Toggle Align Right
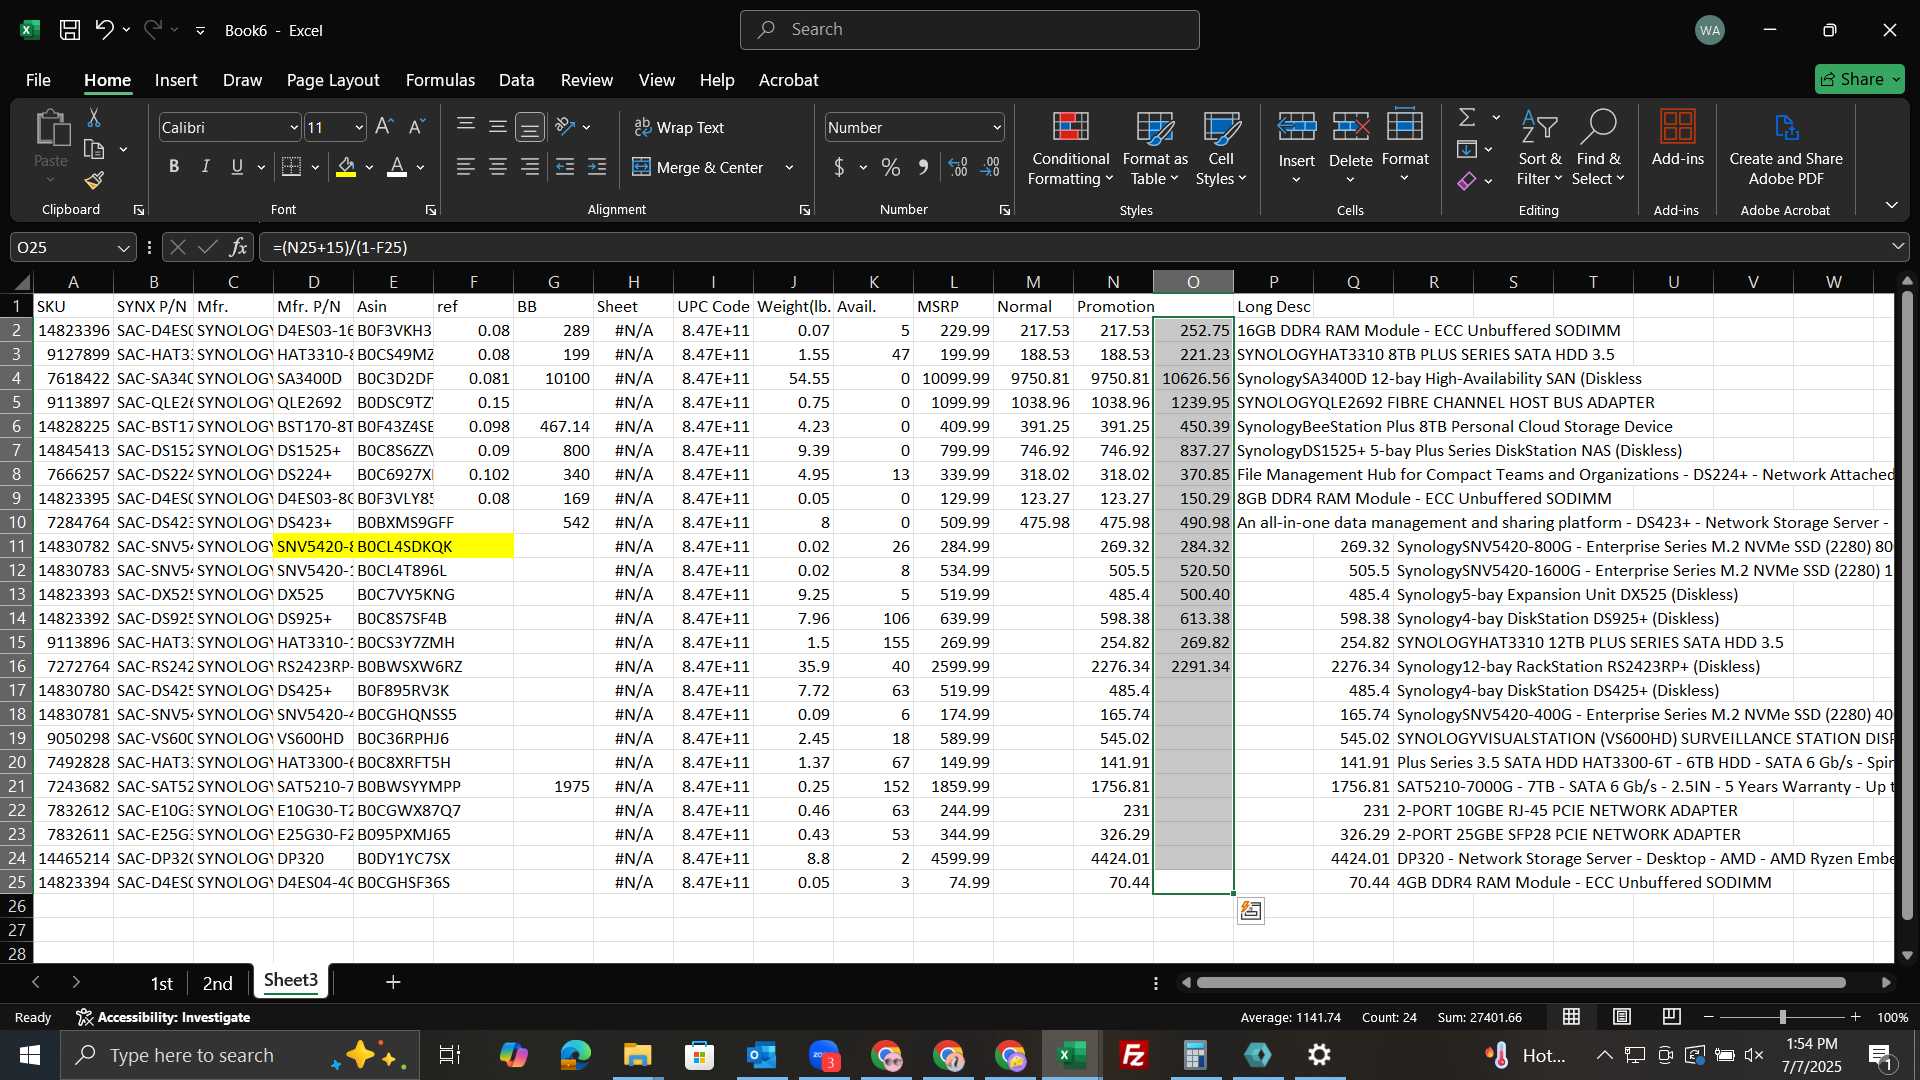 click(x=530, y=167)
